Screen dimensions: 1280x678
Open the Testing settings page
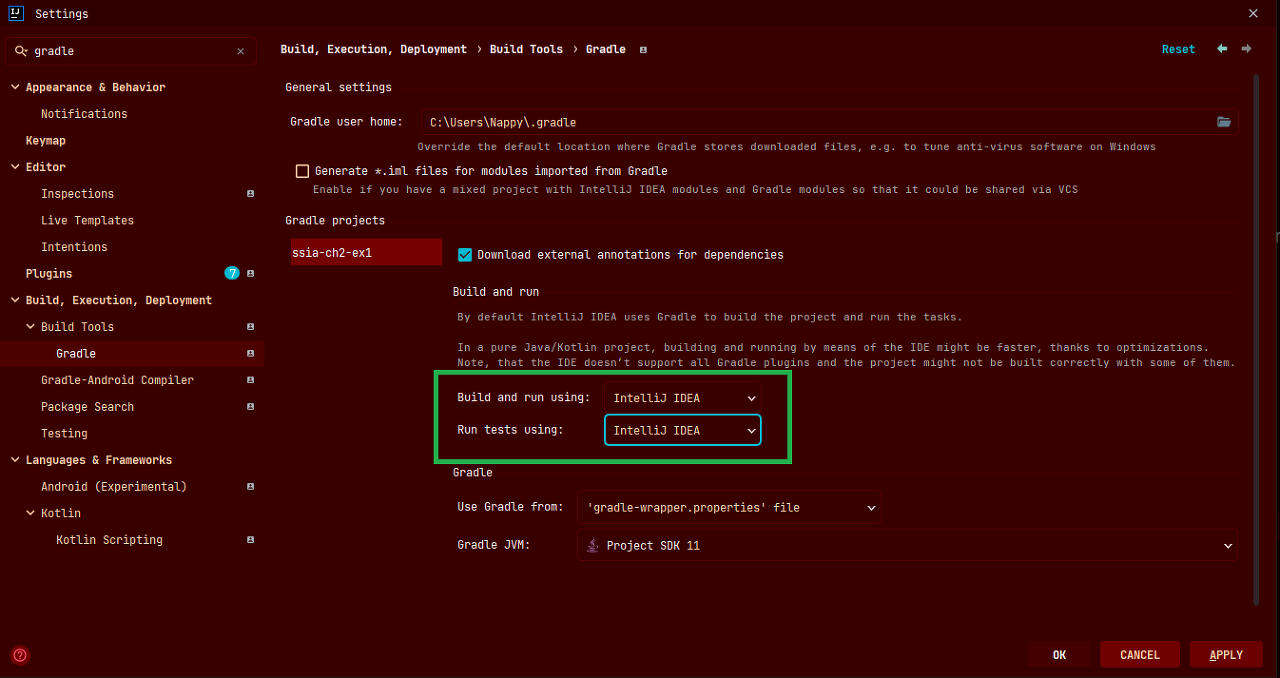[x=64, y=434]
